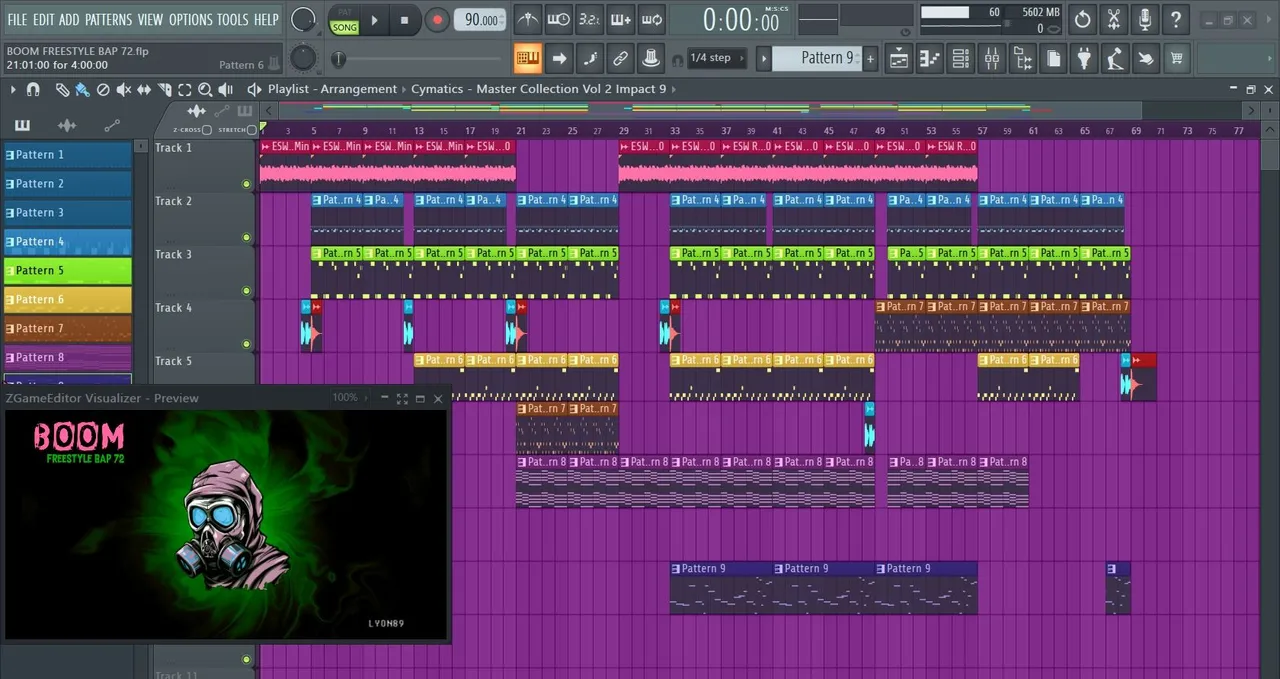This screenshot has height=679, width=1280.
Task: Open audio editor scissors icon
Action: pyautogui.click(x=1113, y=19)
